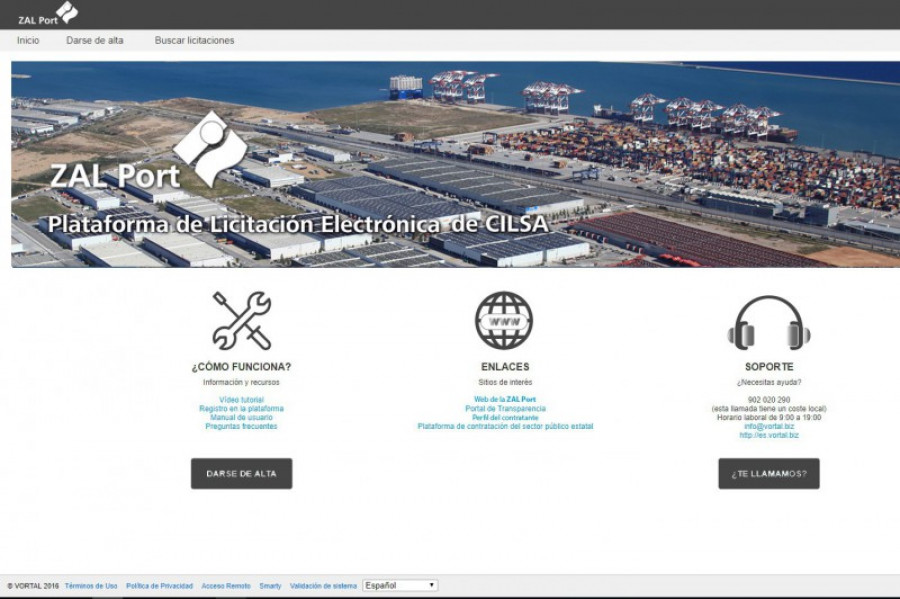Open the Video tutorial link
The width and height of the screenshot is (900, 599).
pos(242,400)
